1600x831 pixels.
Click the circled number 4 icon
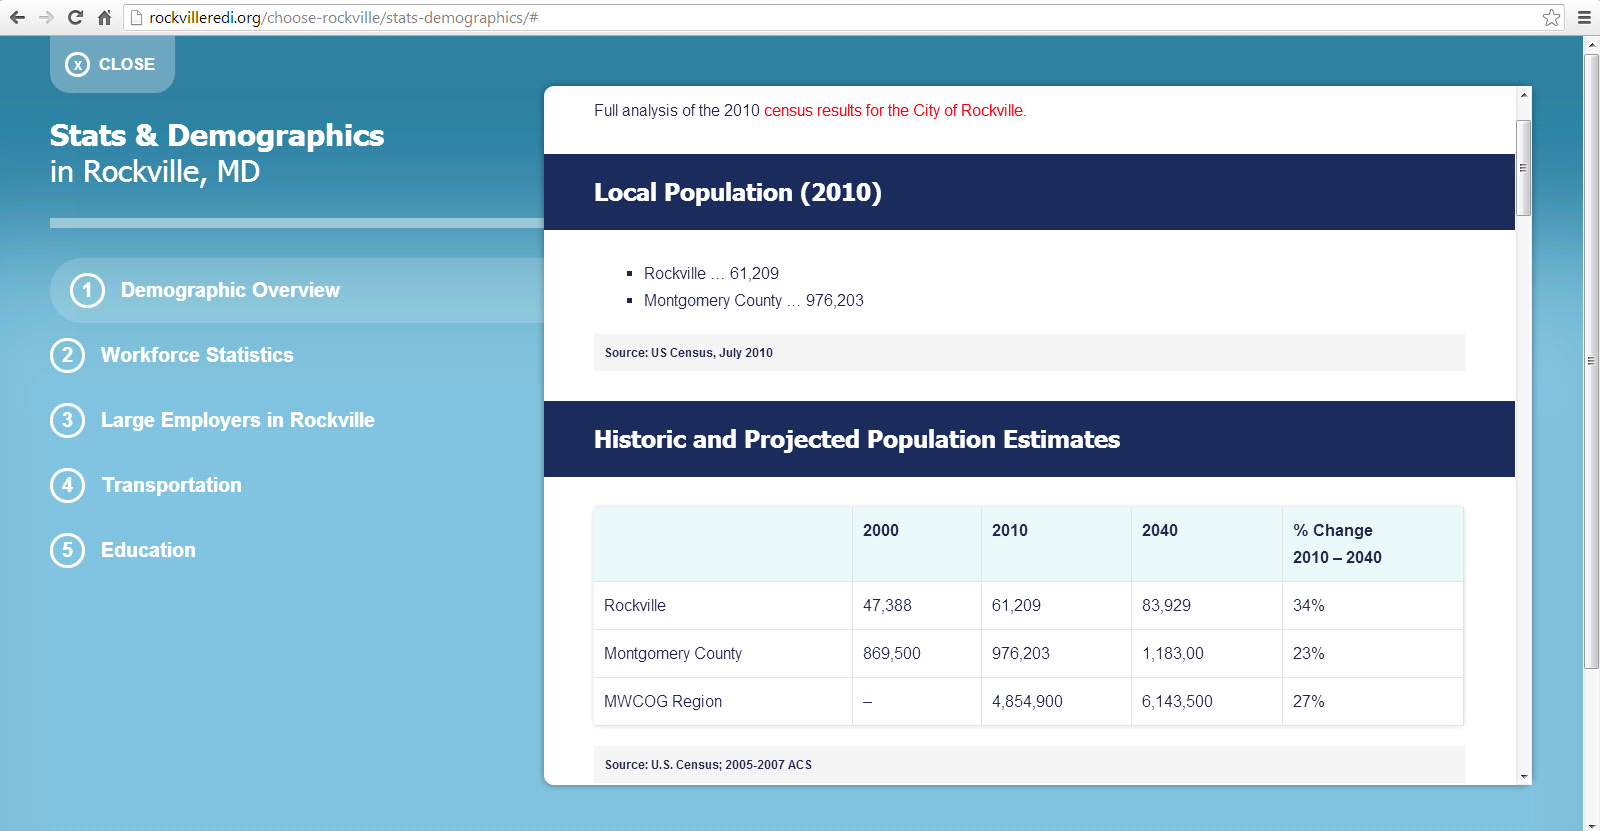67,485
